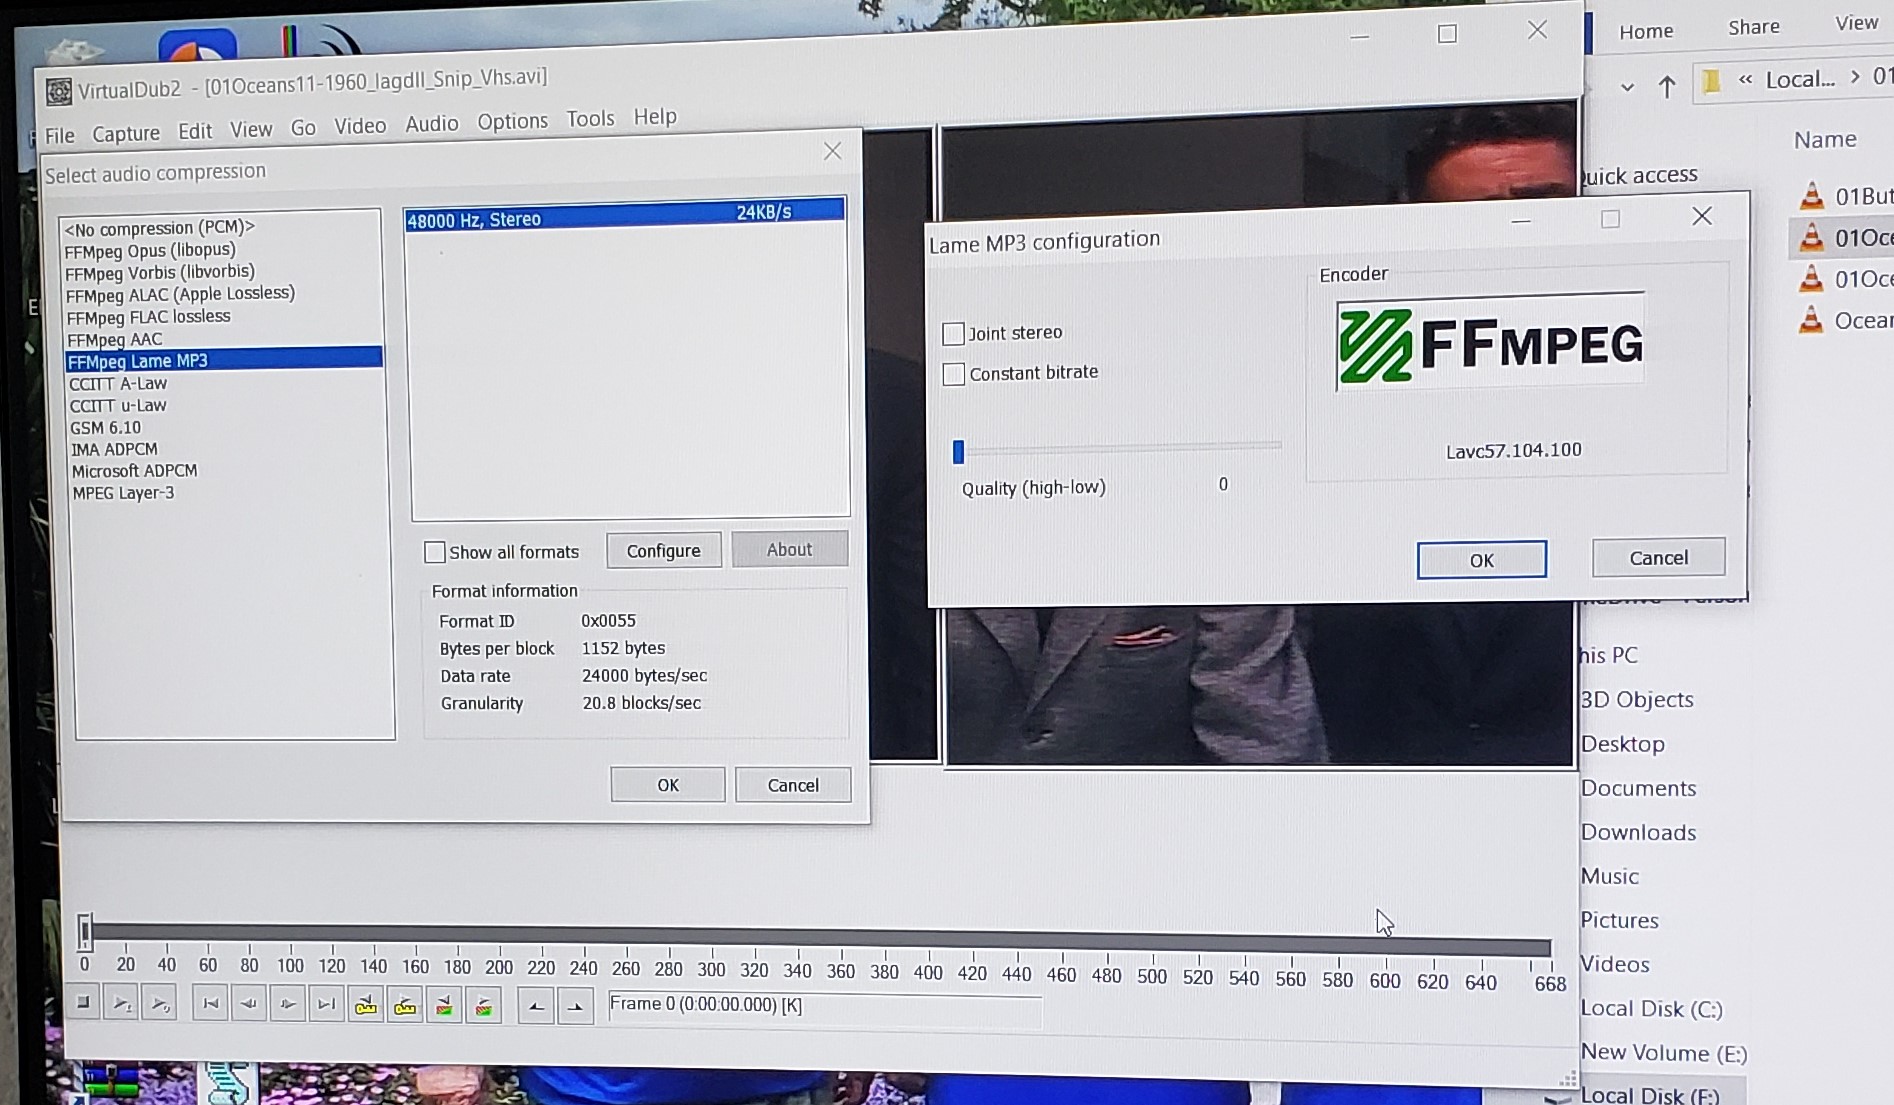The image size is (1894, 1105).
Task: Select FFMpeg FLAC lossless codec
Action: click(148, 317)
